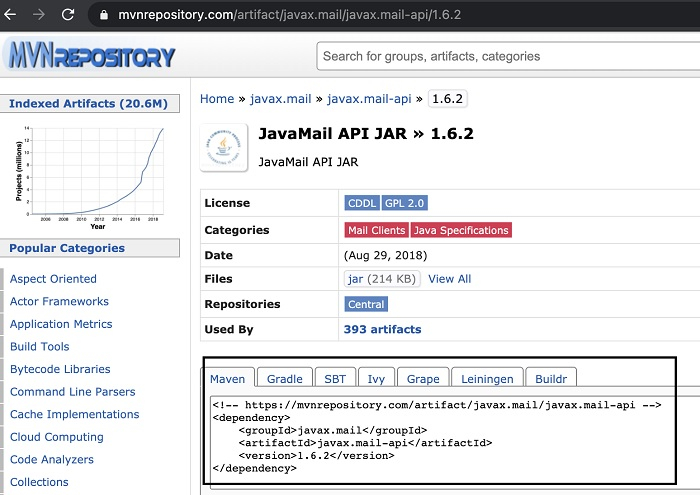Click the Used By row label
700x495 pixels.
click(x=229, y=329)
